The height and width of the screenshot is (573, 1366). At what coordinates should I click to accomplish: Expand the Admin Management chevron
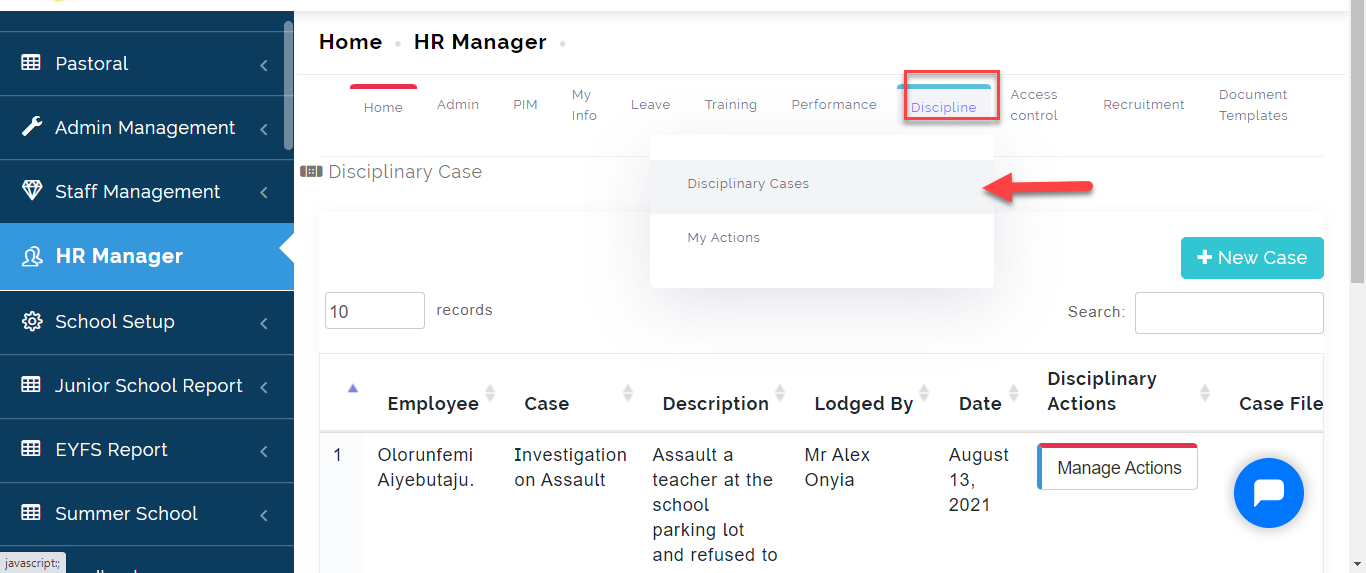264,129
